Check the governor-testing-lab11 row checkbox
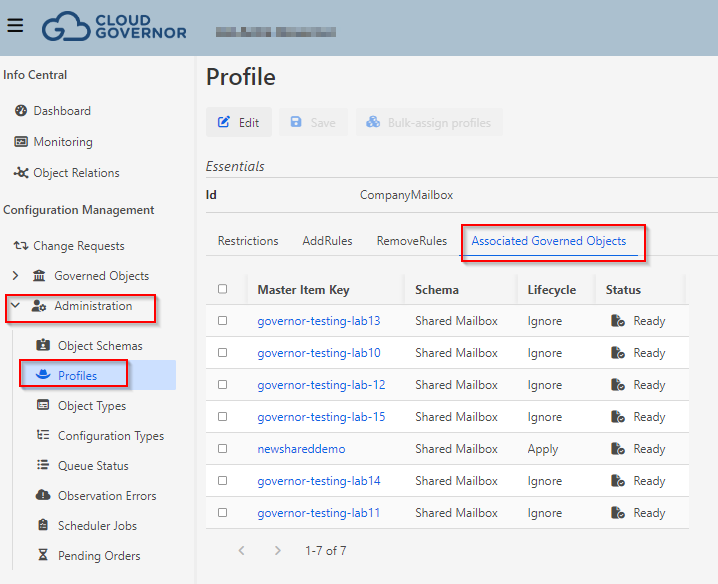 tap(223, 513)
